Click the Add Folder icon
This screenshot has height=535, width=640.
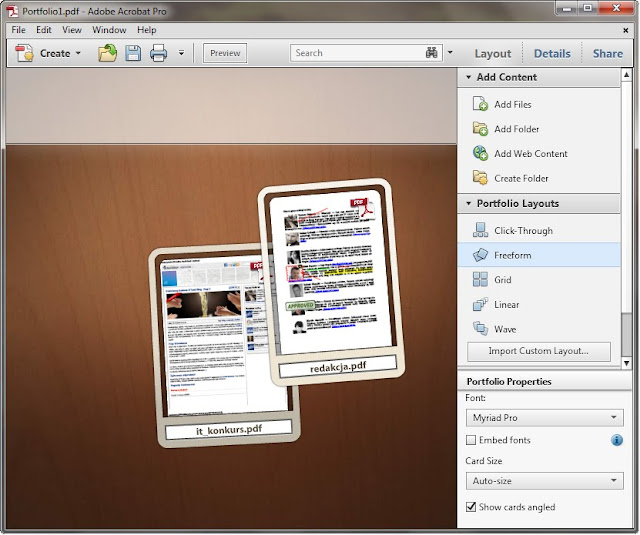(480, 129)
